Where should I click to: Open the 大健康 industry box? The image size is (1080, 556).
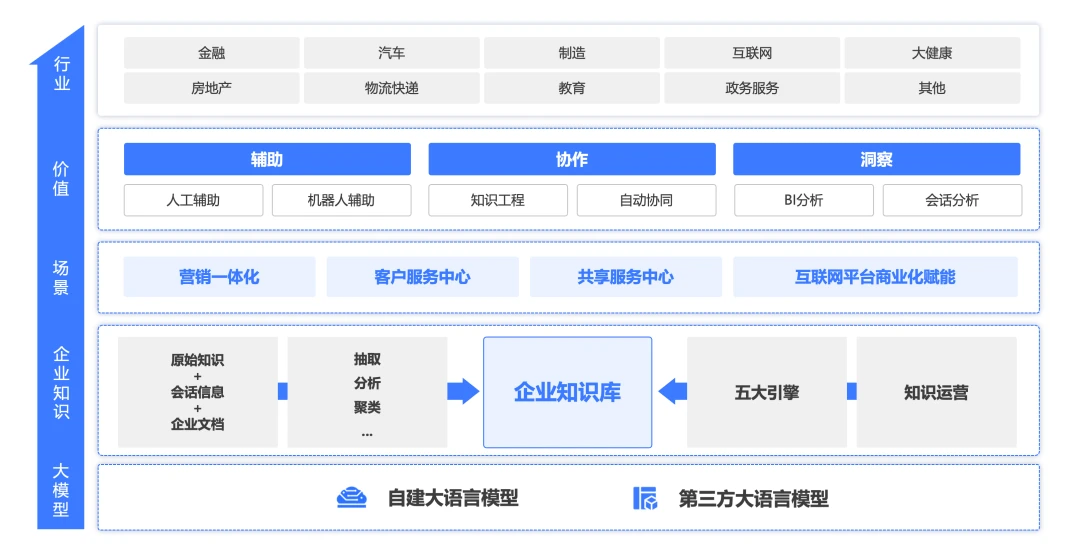pyautogui.click(x=932, y=53)
